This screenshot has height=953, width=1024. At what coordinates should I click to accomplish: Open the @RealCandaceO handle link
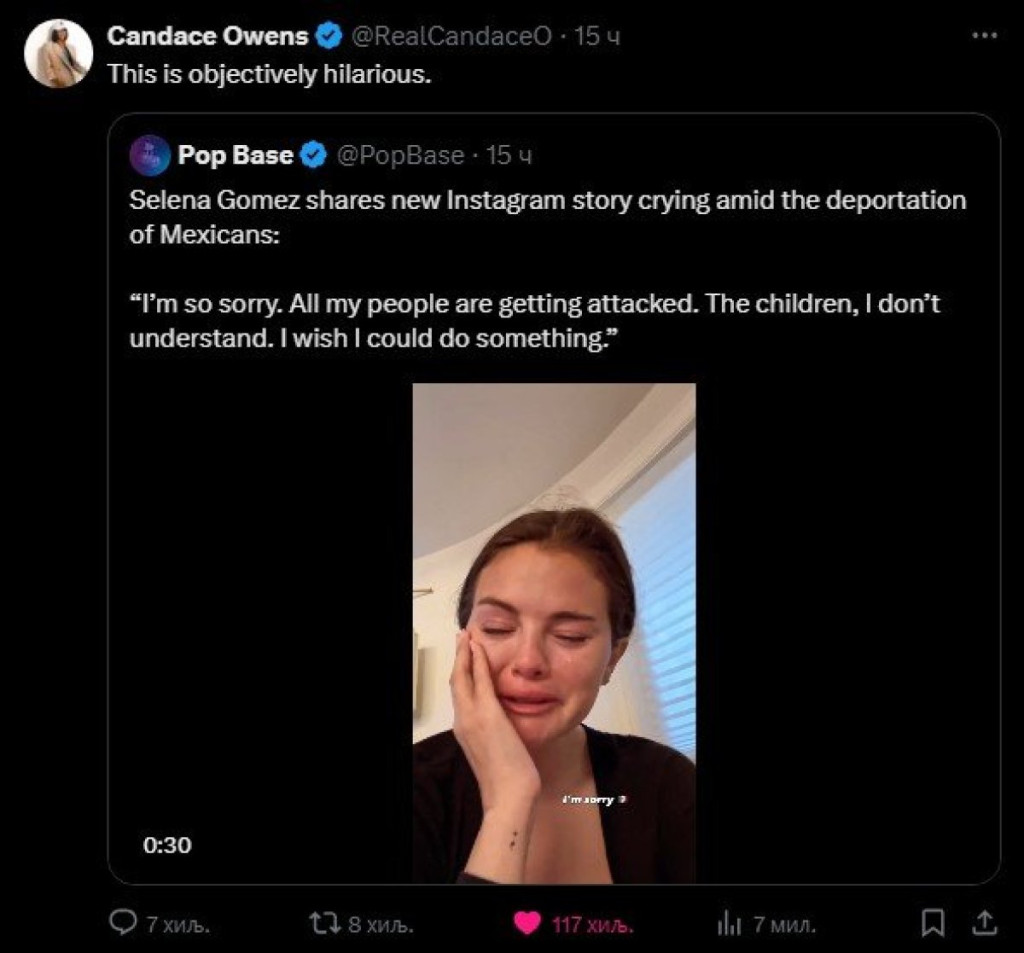(x=451, y=37)
